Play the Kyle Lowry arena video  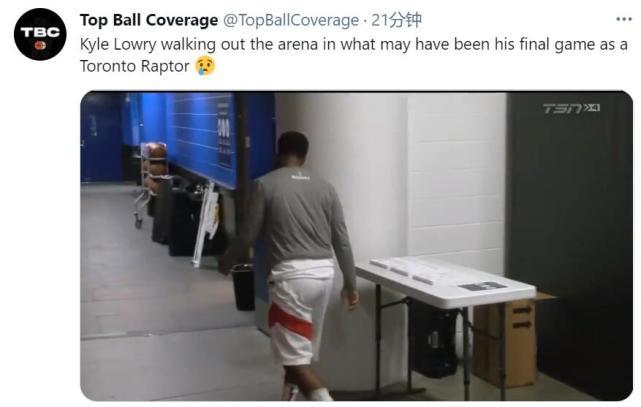(x=356, y=246)
